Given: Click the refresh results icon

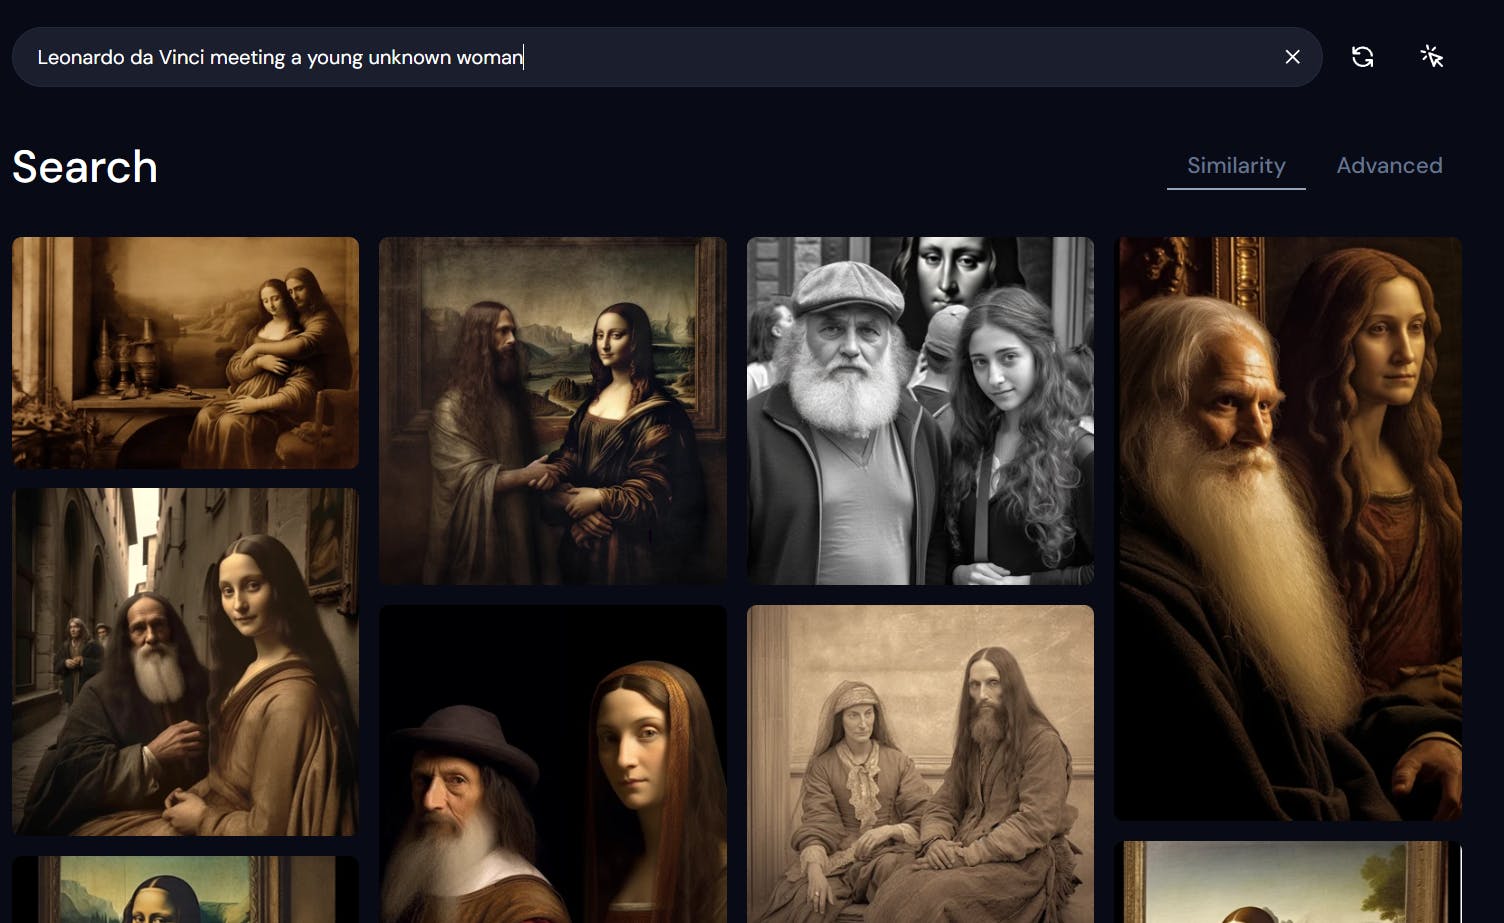Looking at the screenshot, I should click(x=1362, y=57).
